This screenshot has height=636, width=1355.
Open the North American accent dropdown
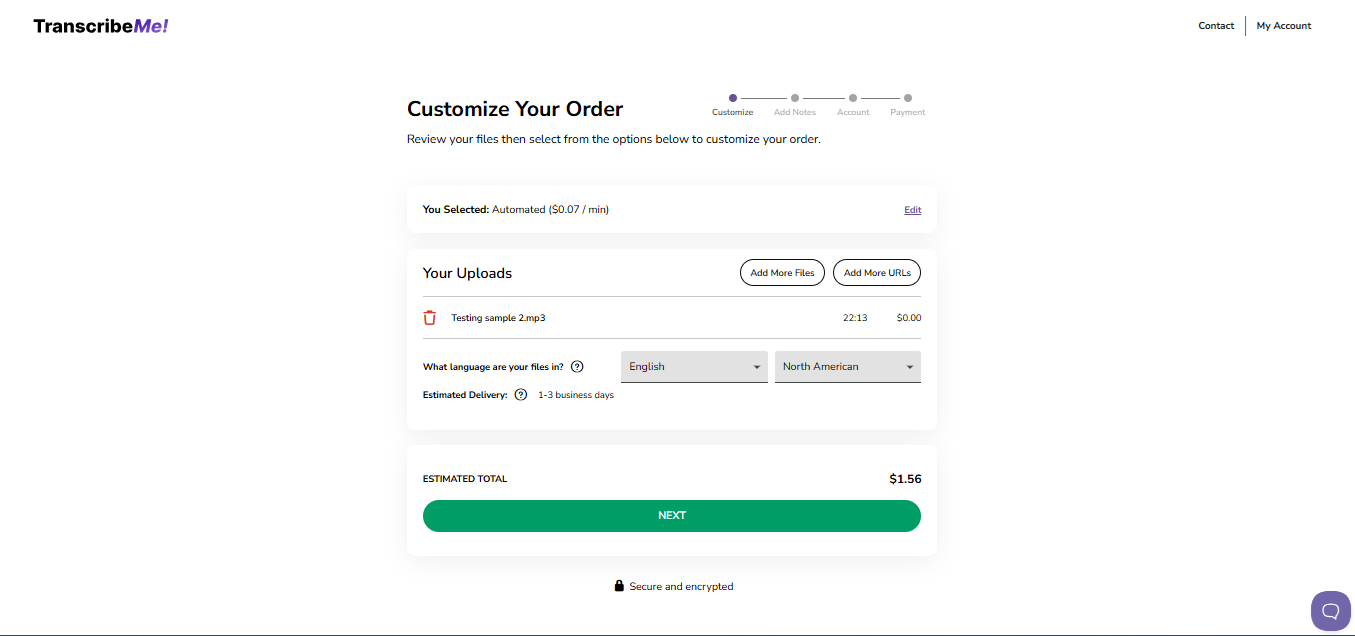(847, 366)
